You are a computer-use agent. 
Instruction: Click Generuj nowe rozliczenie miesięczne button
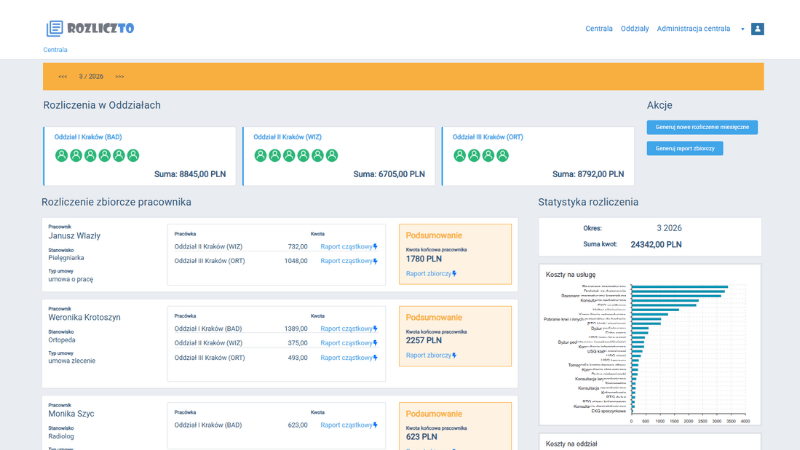(702, 127)
